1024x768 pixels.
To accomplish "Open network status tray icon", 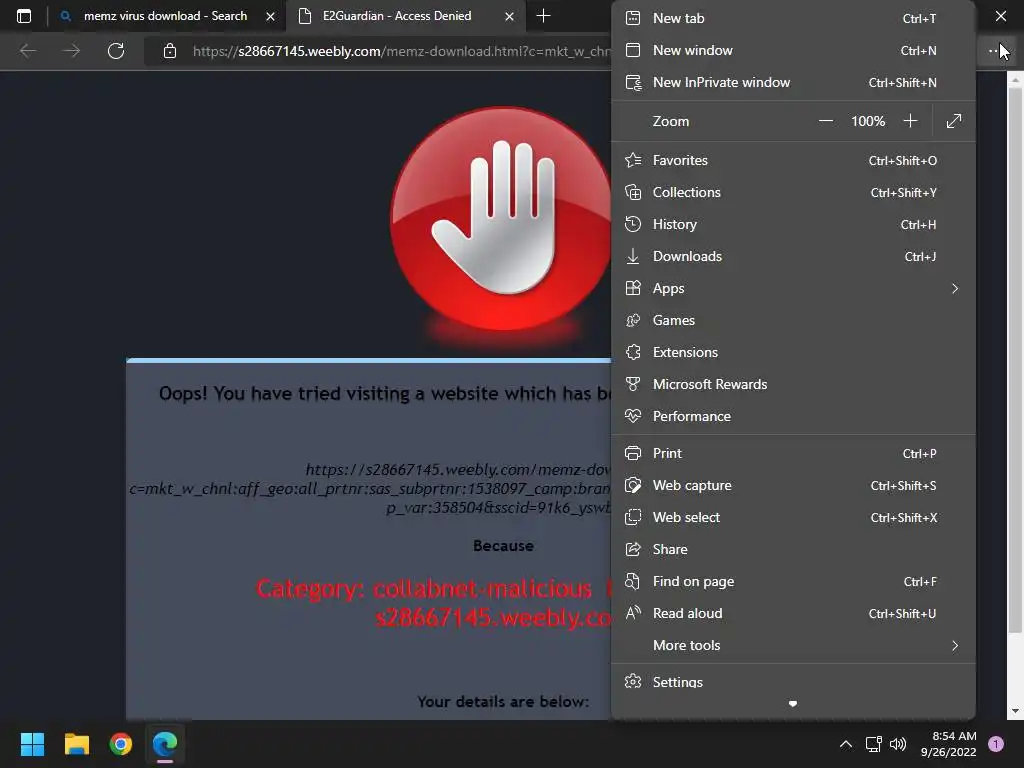I will [x=873, y=744].
